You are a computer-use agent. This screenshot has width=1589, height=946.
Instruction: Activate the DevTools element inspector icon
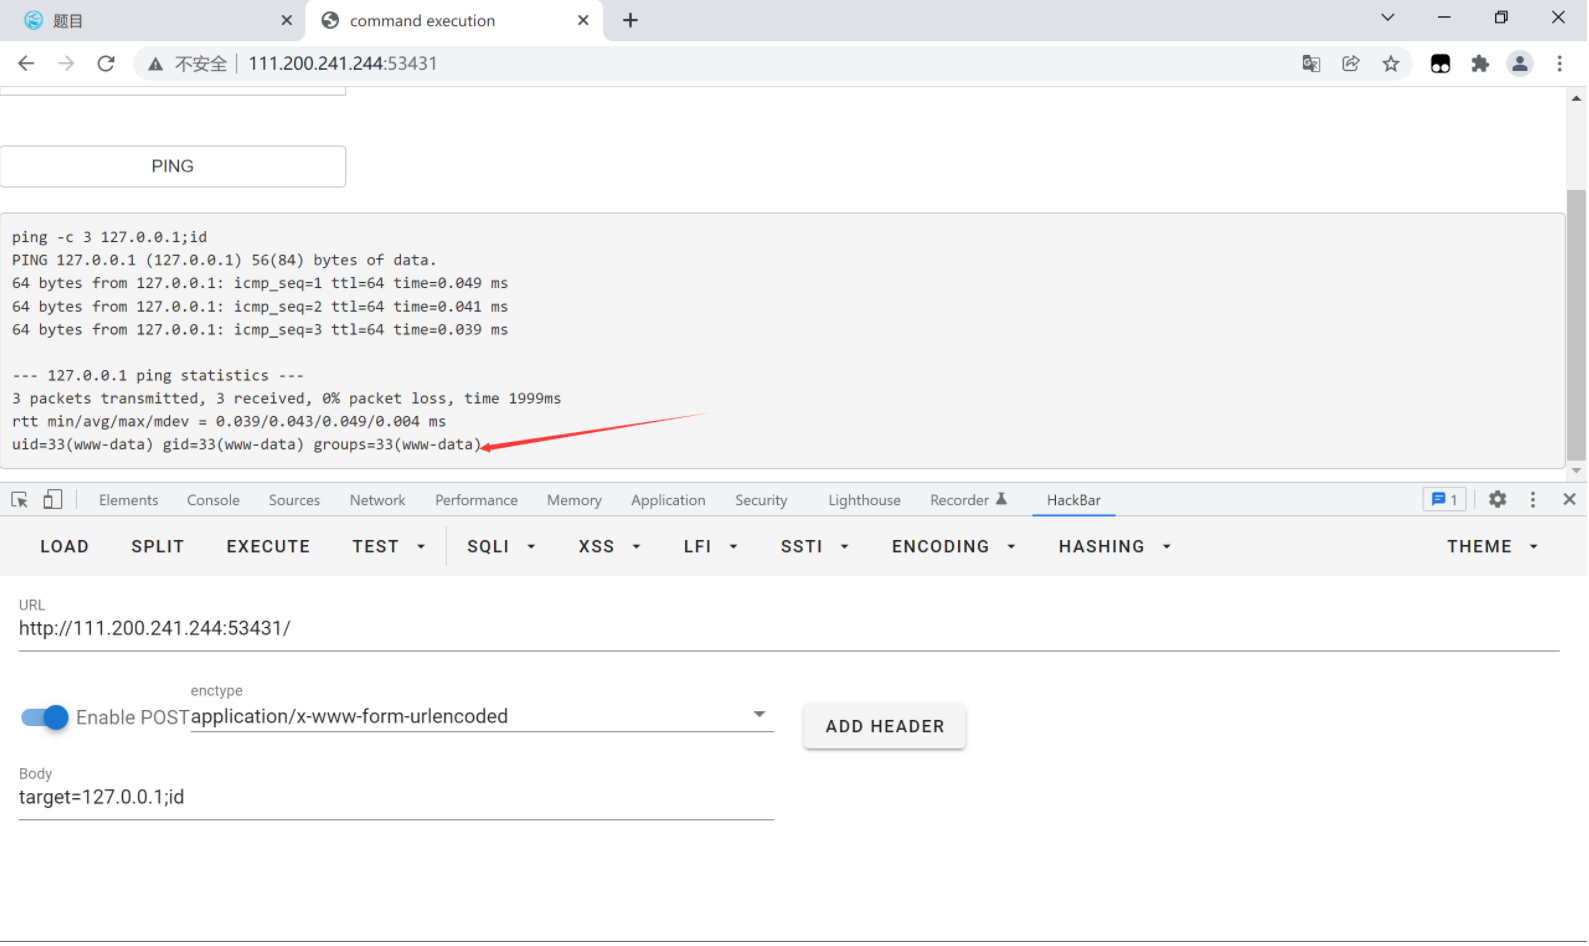coord(19,500)
